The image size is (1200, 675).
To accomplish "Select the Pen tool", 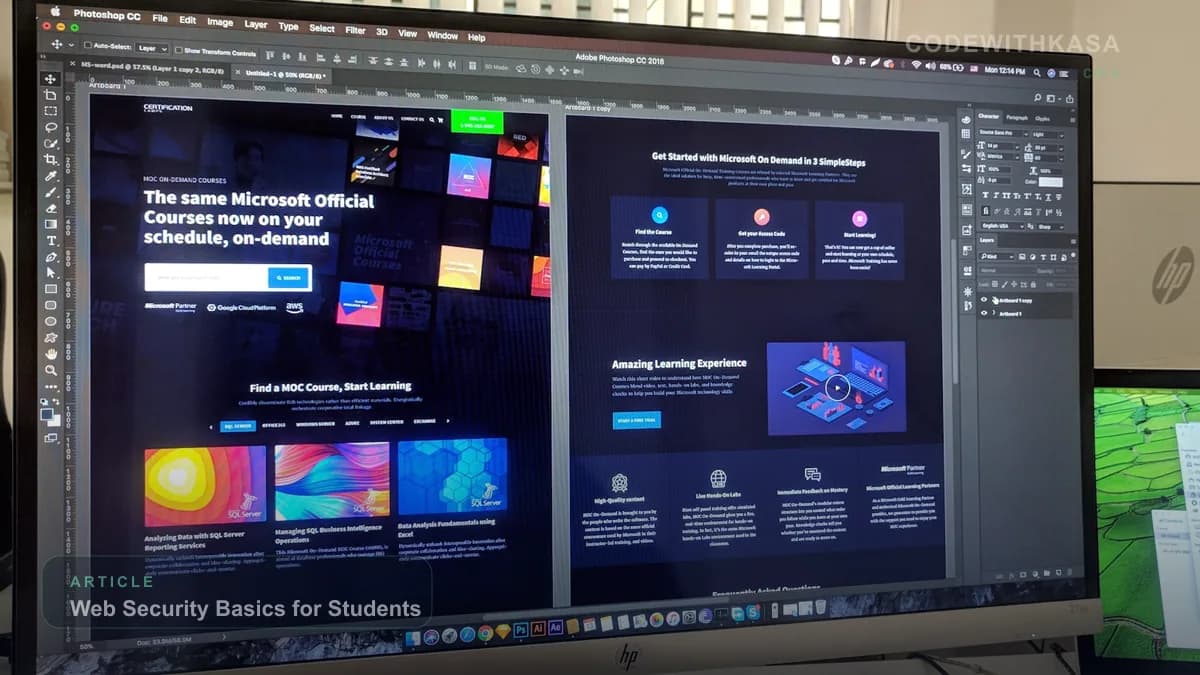I will pyautogui.click(x=51, y=257).
